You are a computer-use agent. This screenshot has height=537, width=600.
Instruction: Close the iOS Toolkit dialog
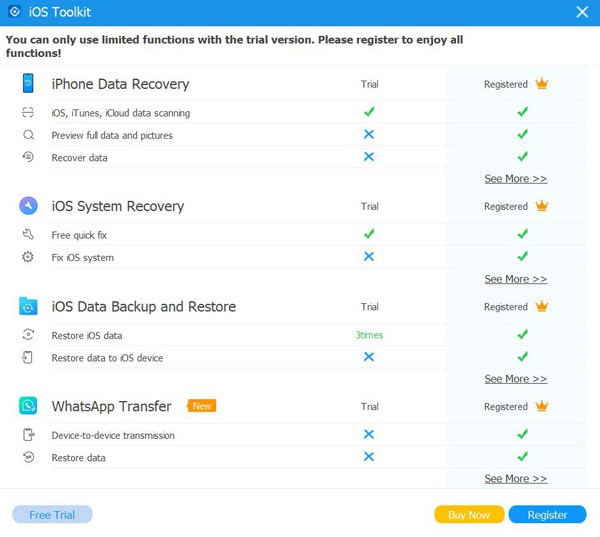(582, 12)
